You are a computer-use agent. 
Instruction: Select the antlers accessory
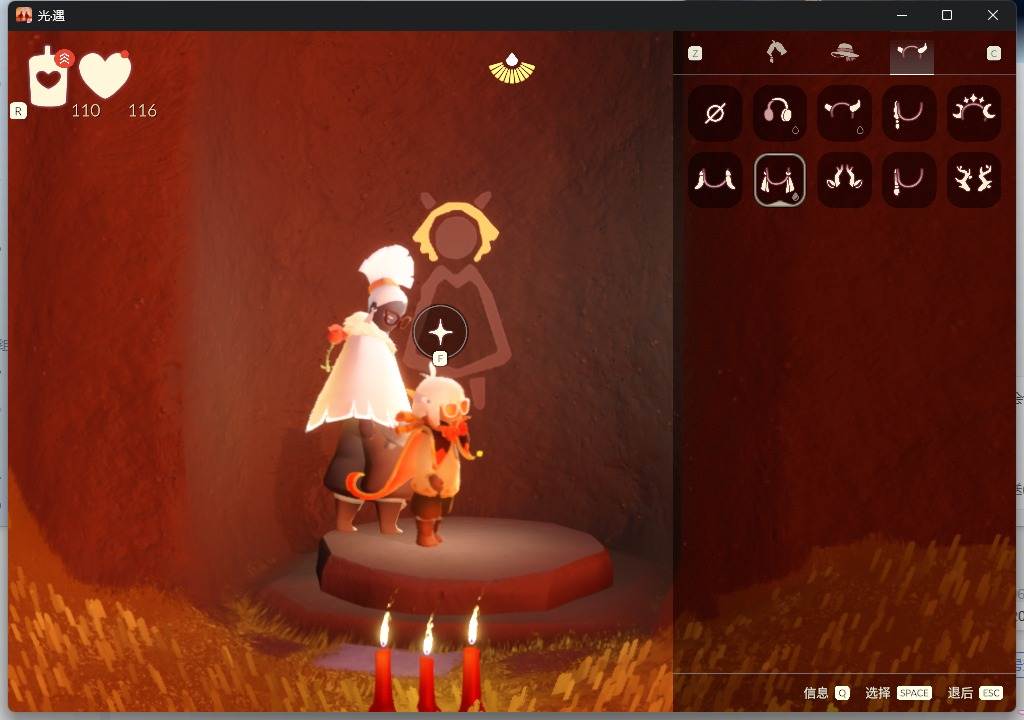[974, 180]
